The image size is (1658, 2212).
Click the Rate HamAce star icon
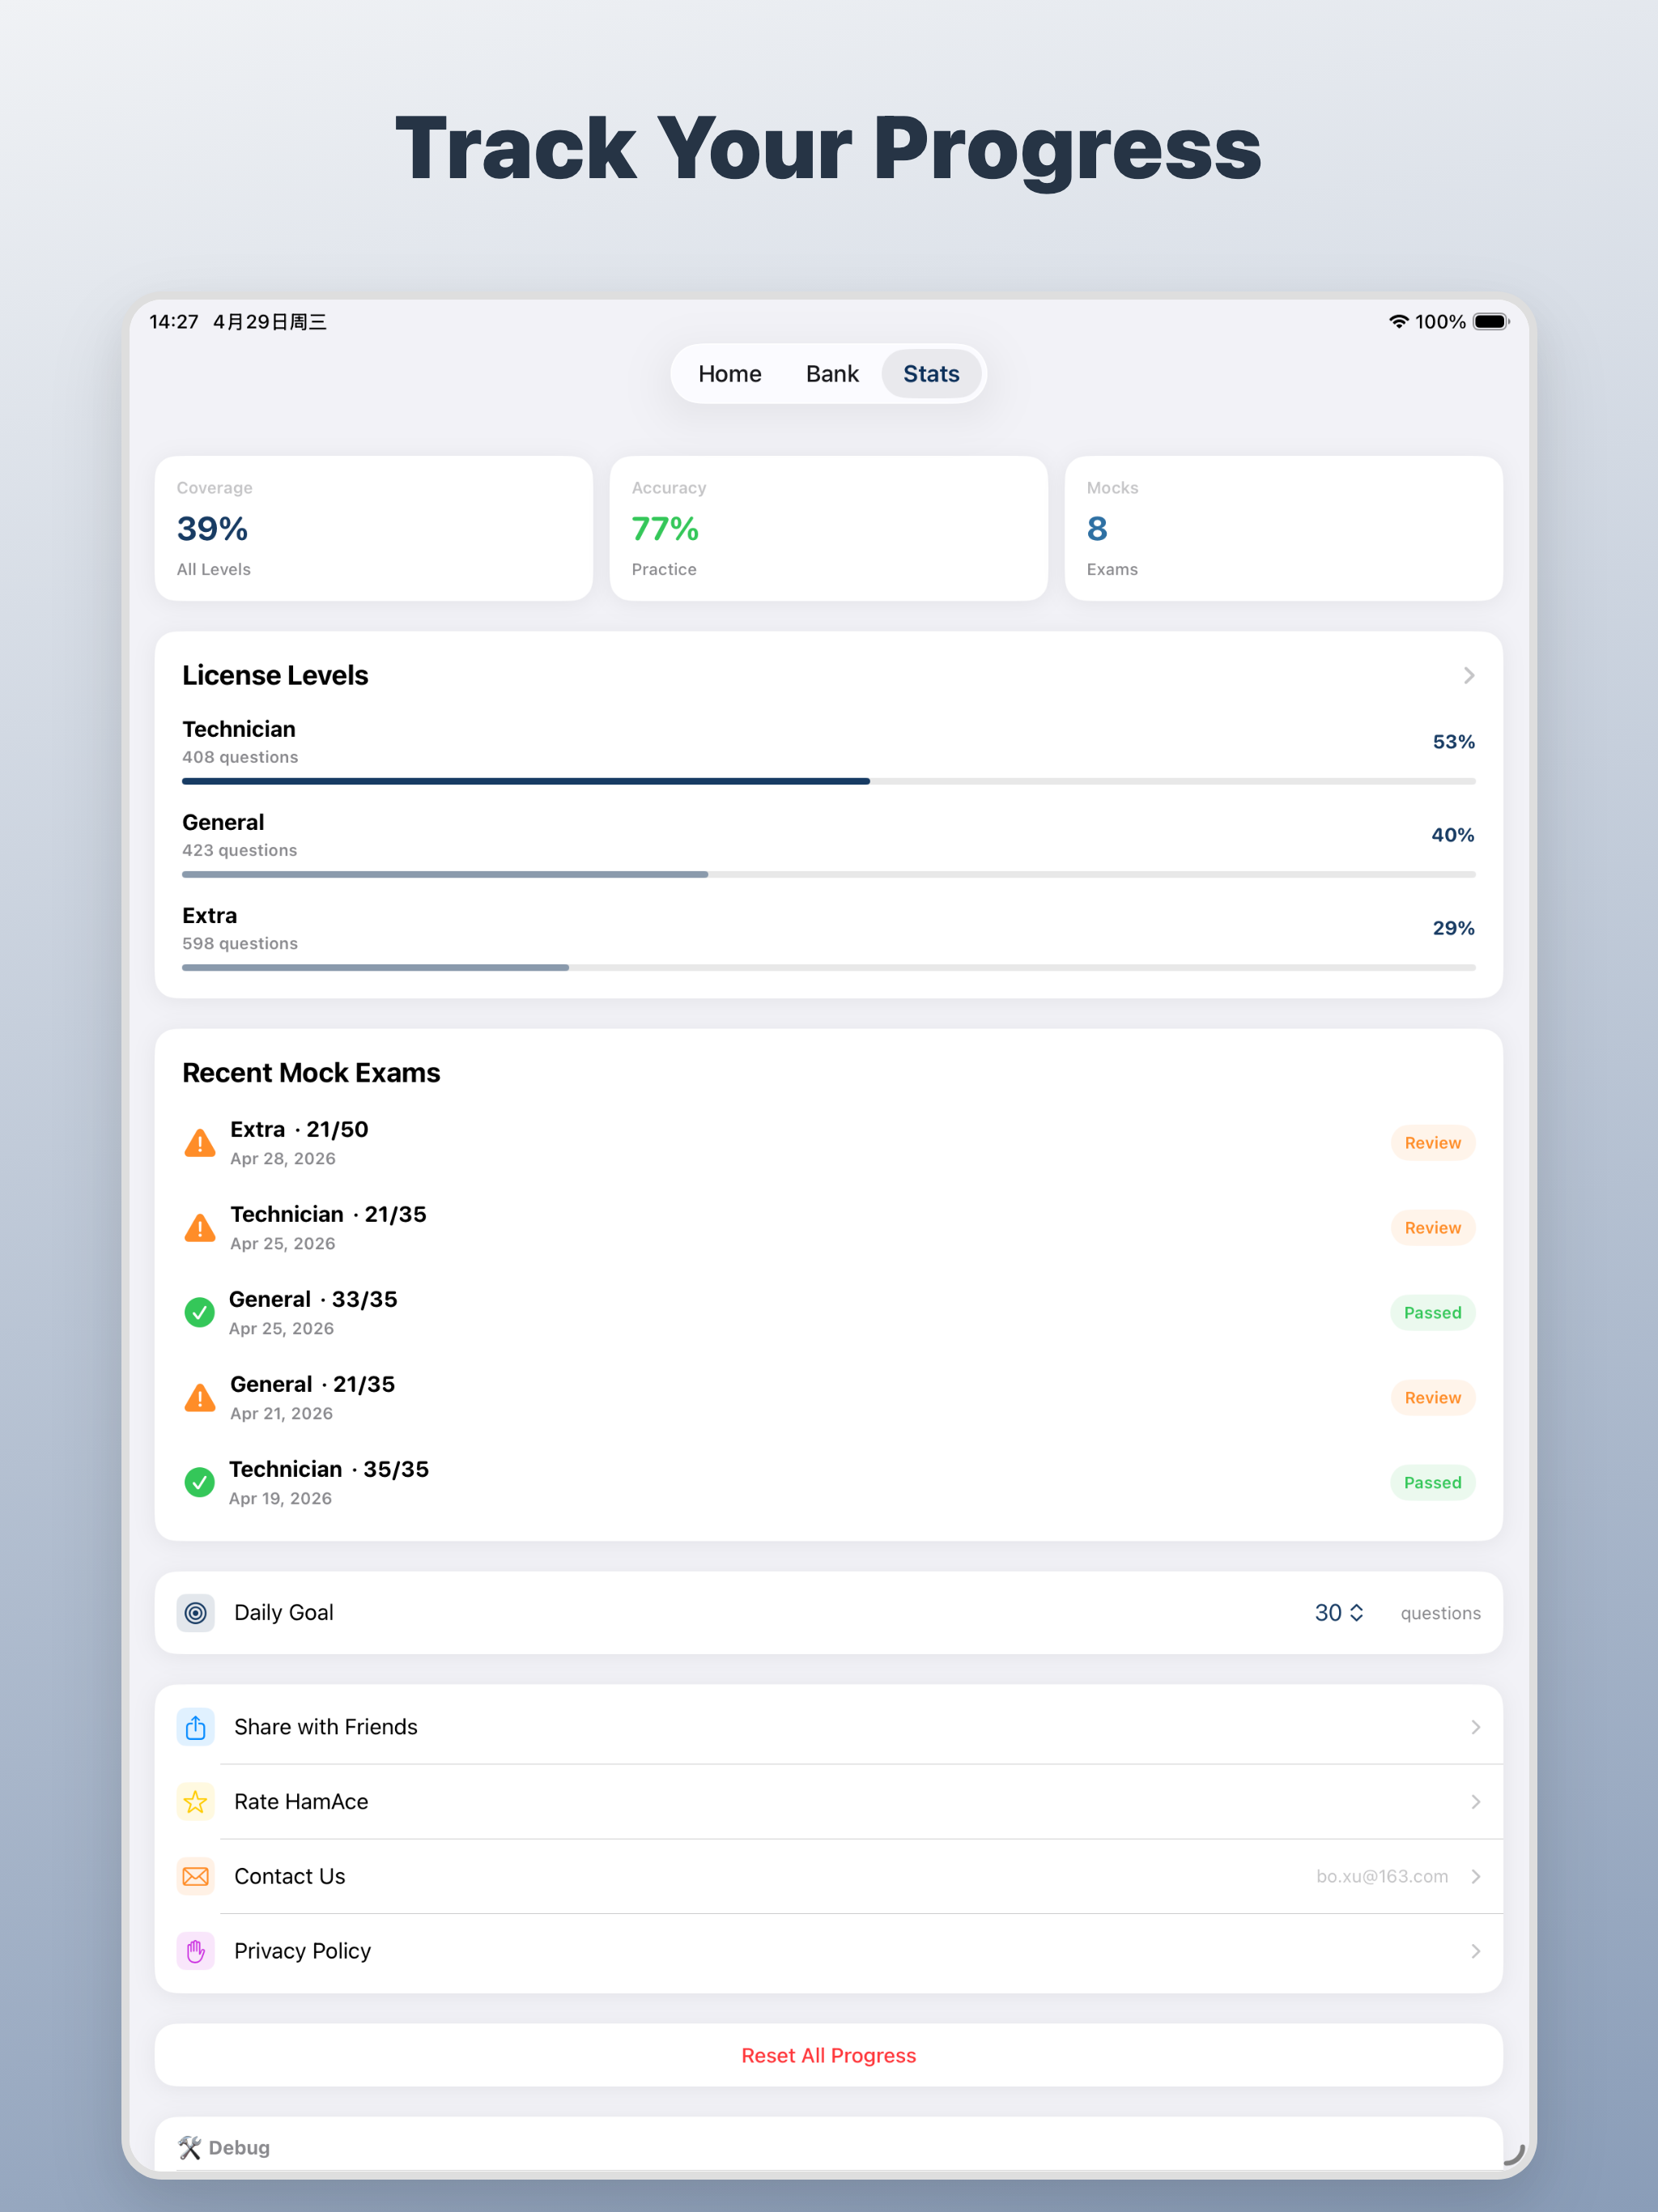coord(196,1802)
